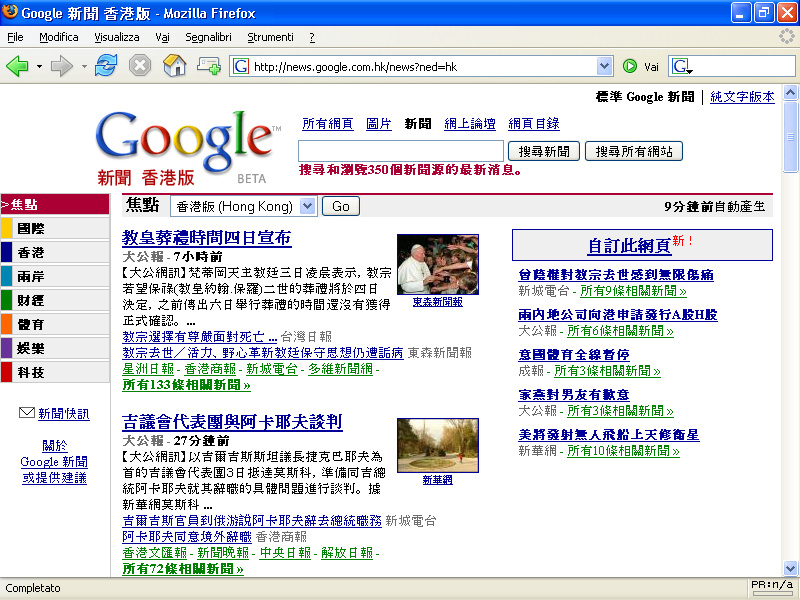Click the URL address bar field
This screenshot has width=800, height=600.
point(423,66)
